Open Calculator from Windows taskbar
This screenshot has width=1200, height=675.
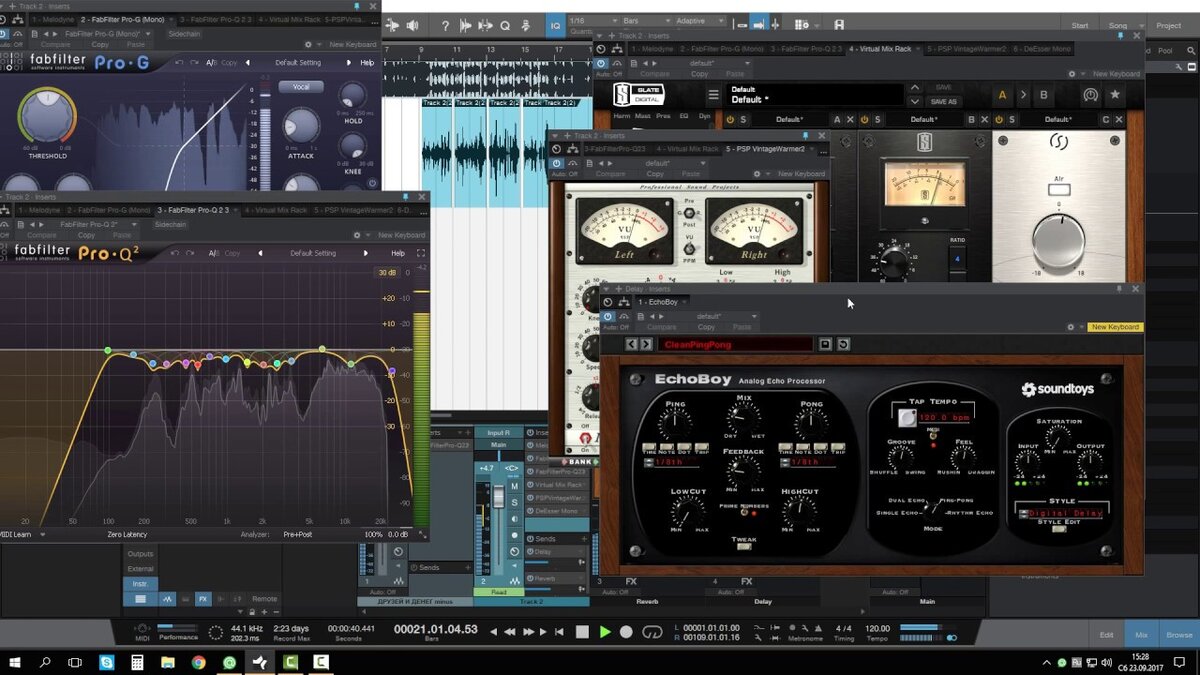click(x=137, y=662)
